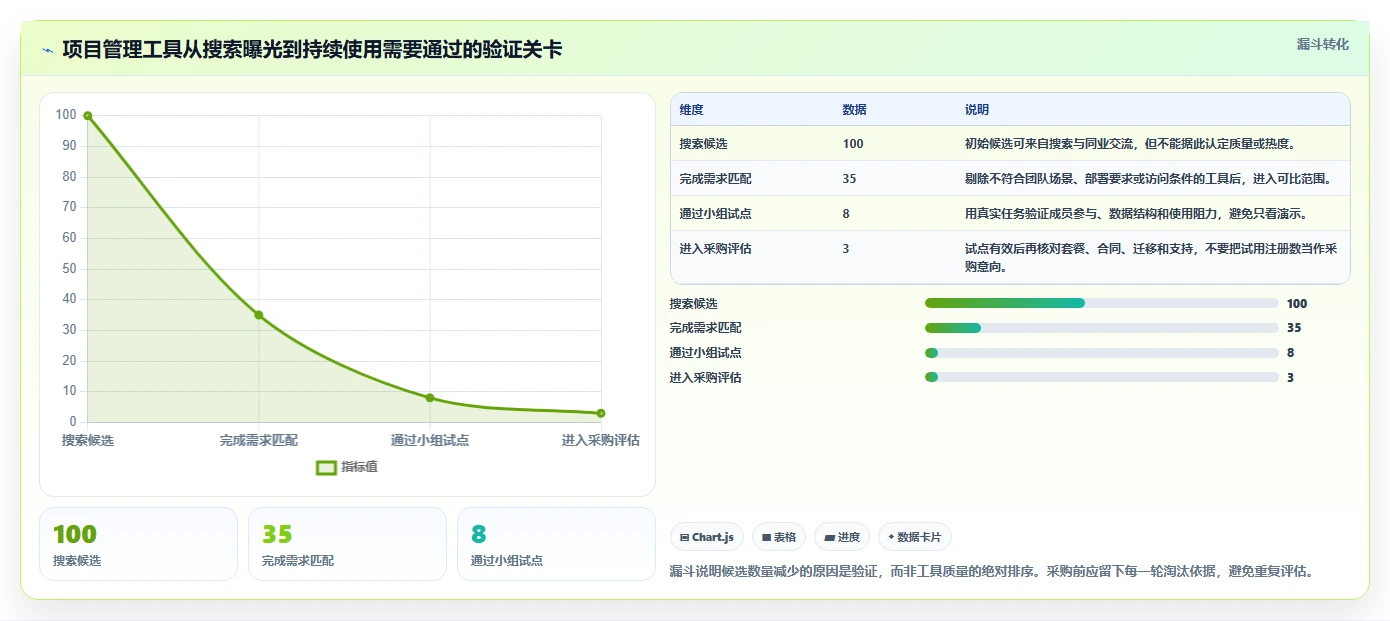Image resolution: width=1390 pixels, height=621 pixels.
Task: Click the 搜索候选 label in the progress list
Action: 694,303
